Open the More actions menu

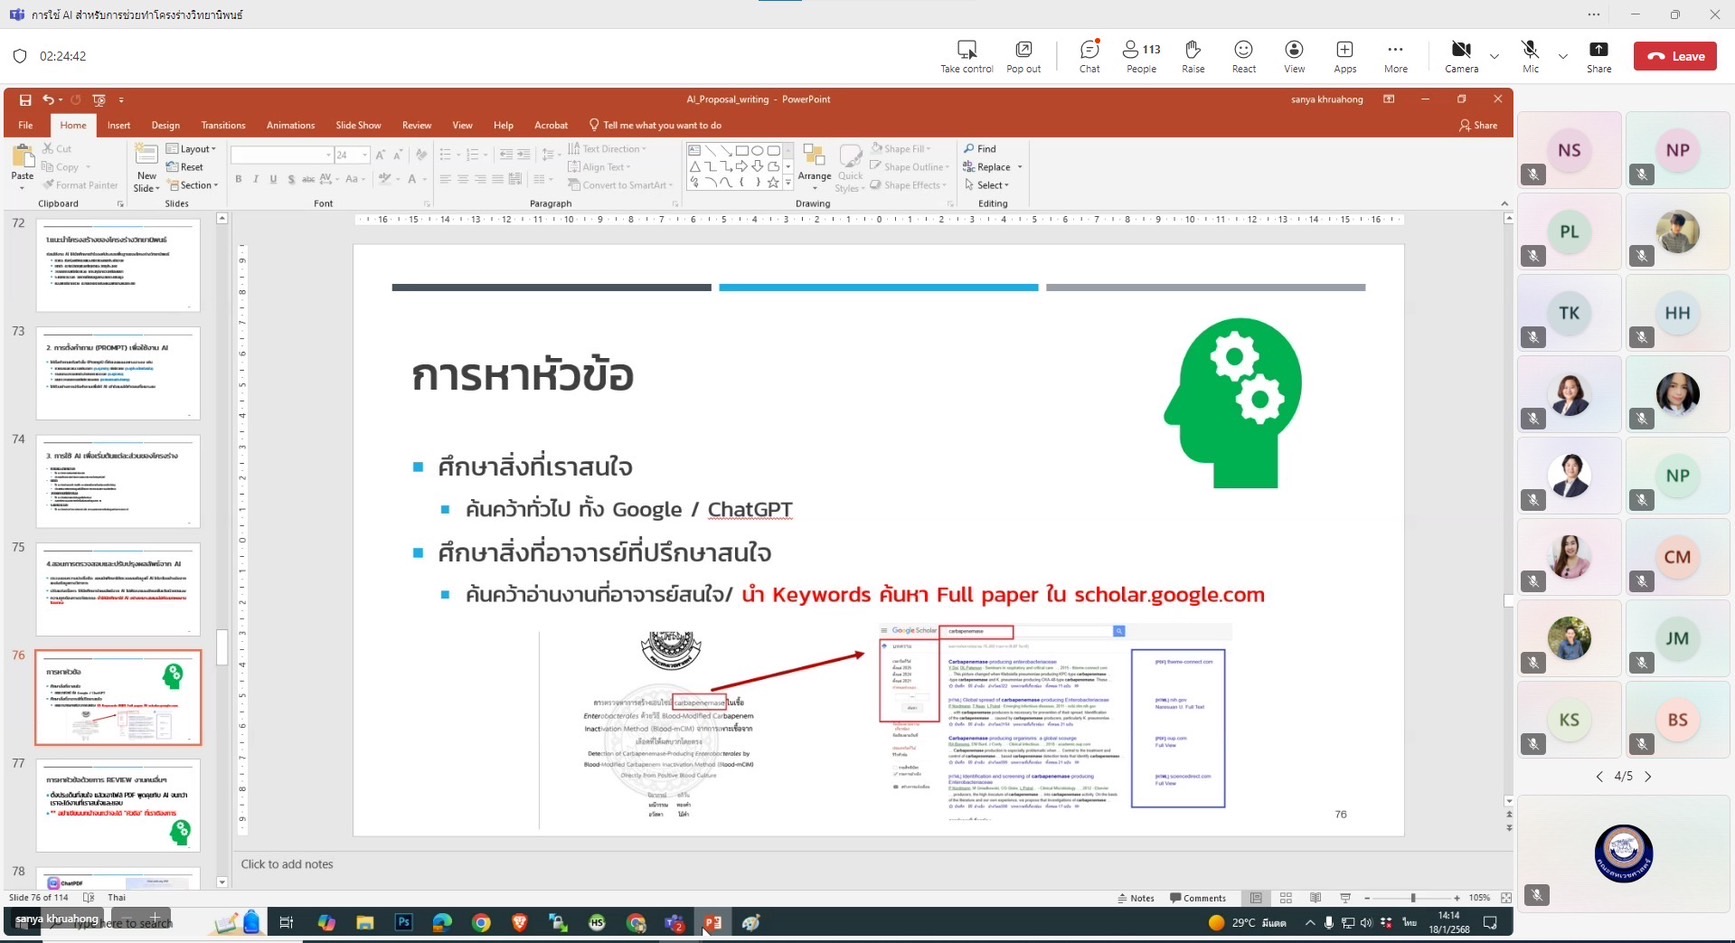pyautogui.click(x=1395, y=56)
